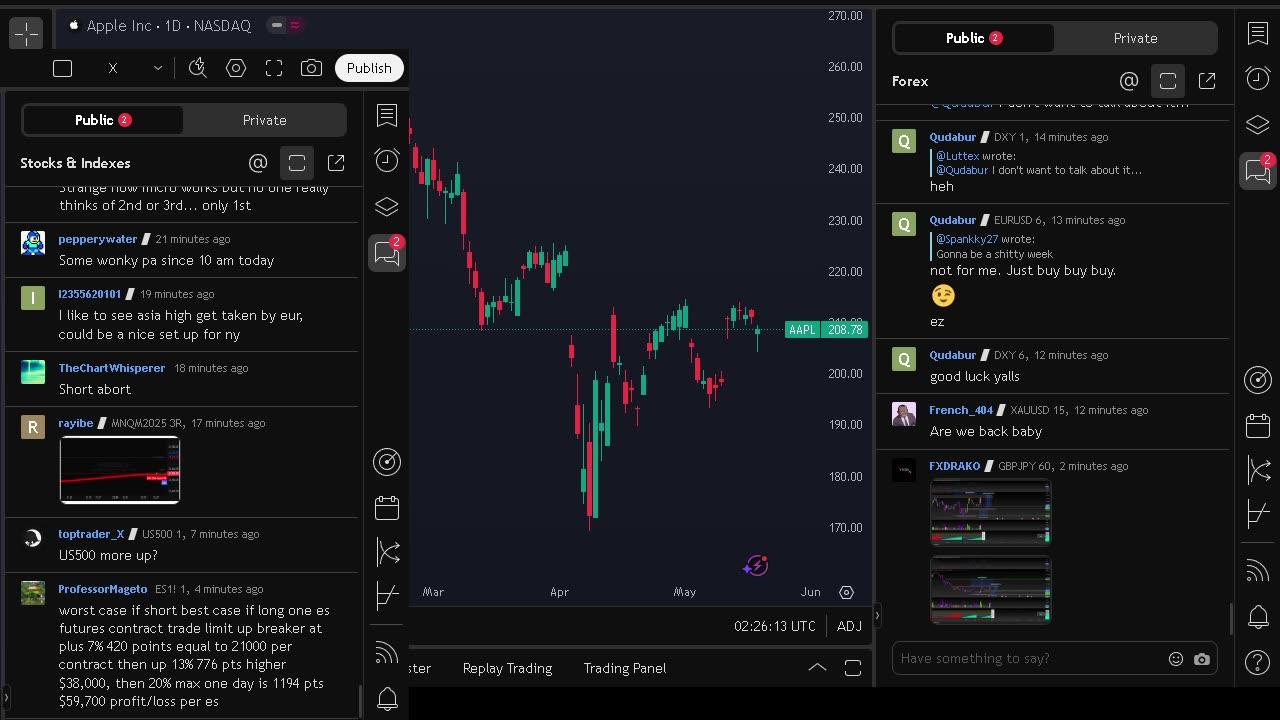Open notifications bell in far right sidebar

(1258, 617)
